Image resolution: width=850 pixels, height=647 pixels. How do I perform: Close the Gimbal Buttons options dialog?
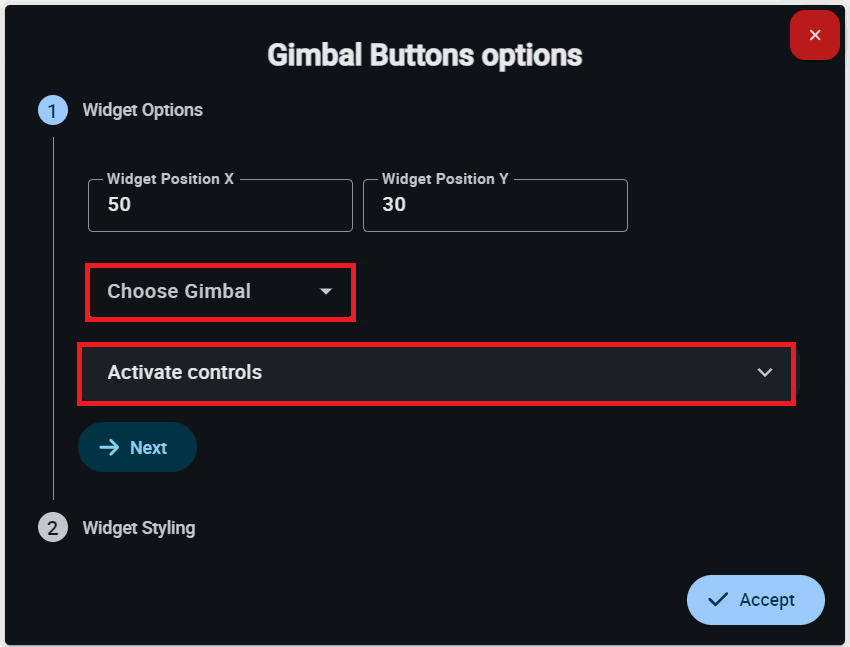[x=814, y=36]
